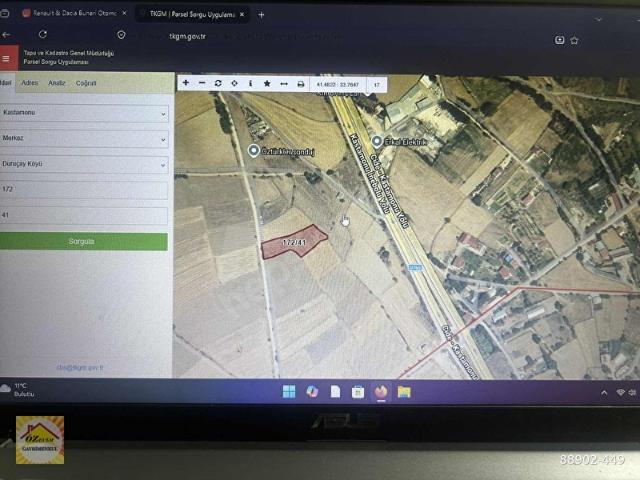Switch to the Renault & Dacia browser tab
Screen dimensions: 640x480
74,13
